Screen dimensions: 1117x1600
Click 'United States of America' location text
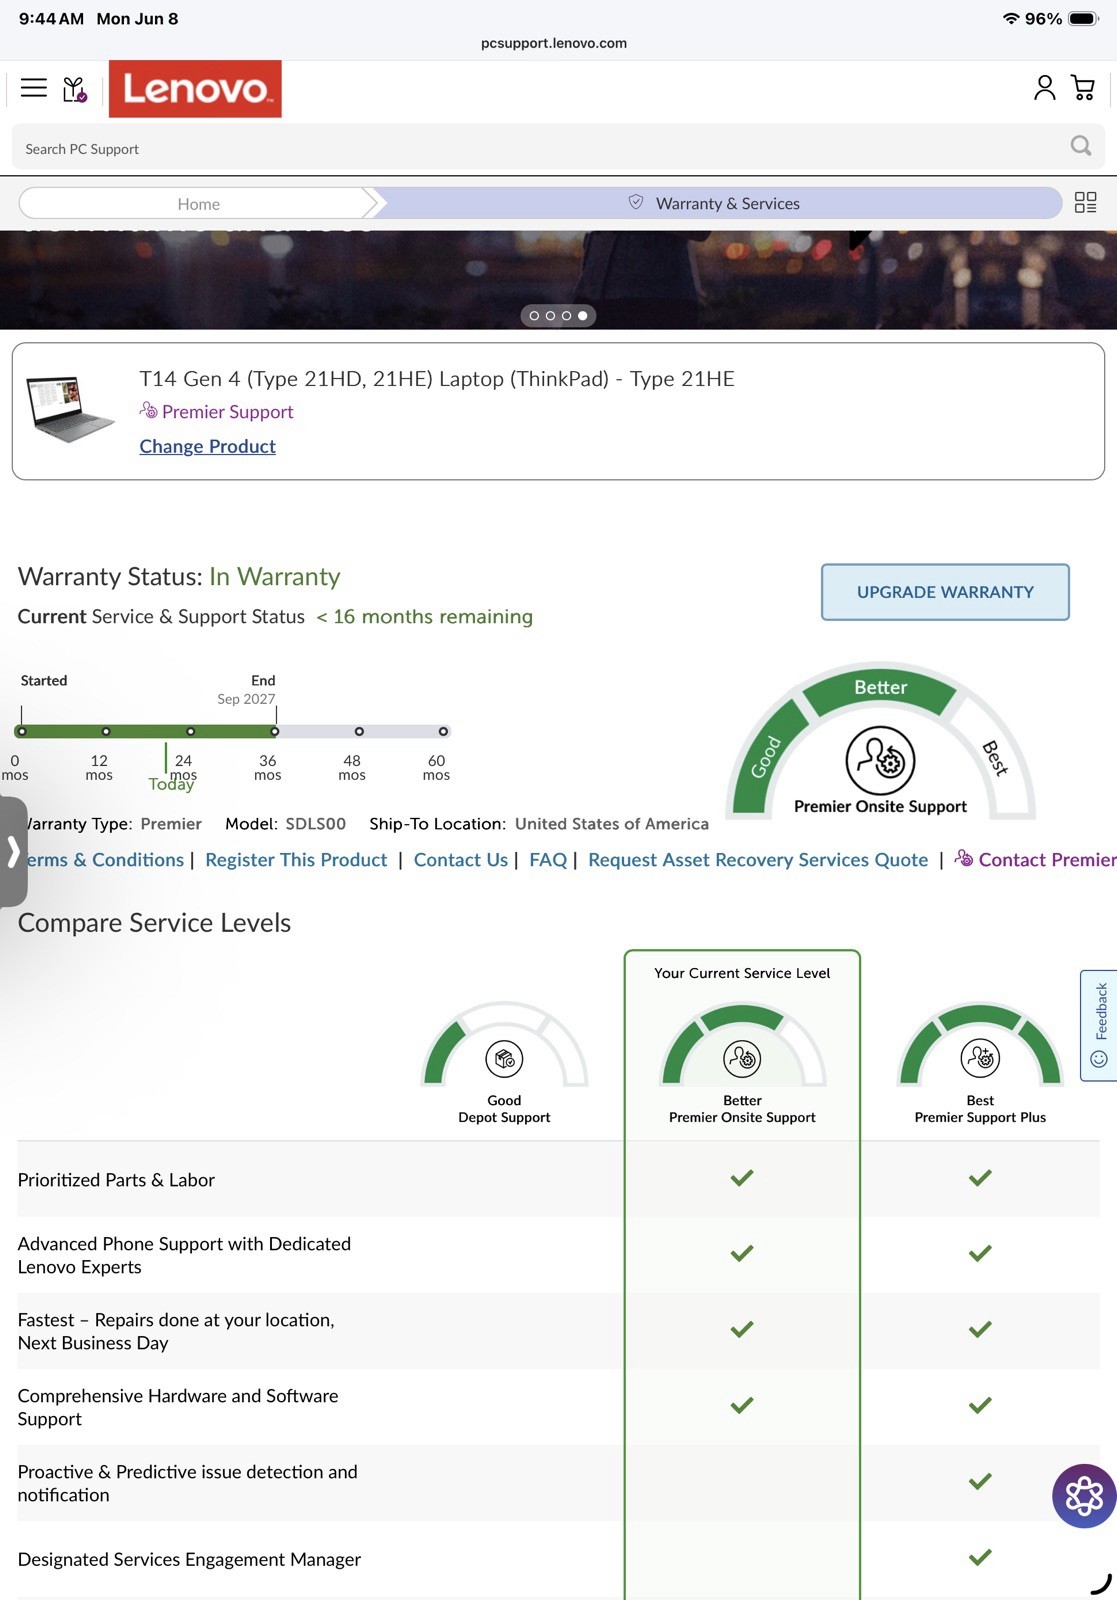[x=612, y=823]
